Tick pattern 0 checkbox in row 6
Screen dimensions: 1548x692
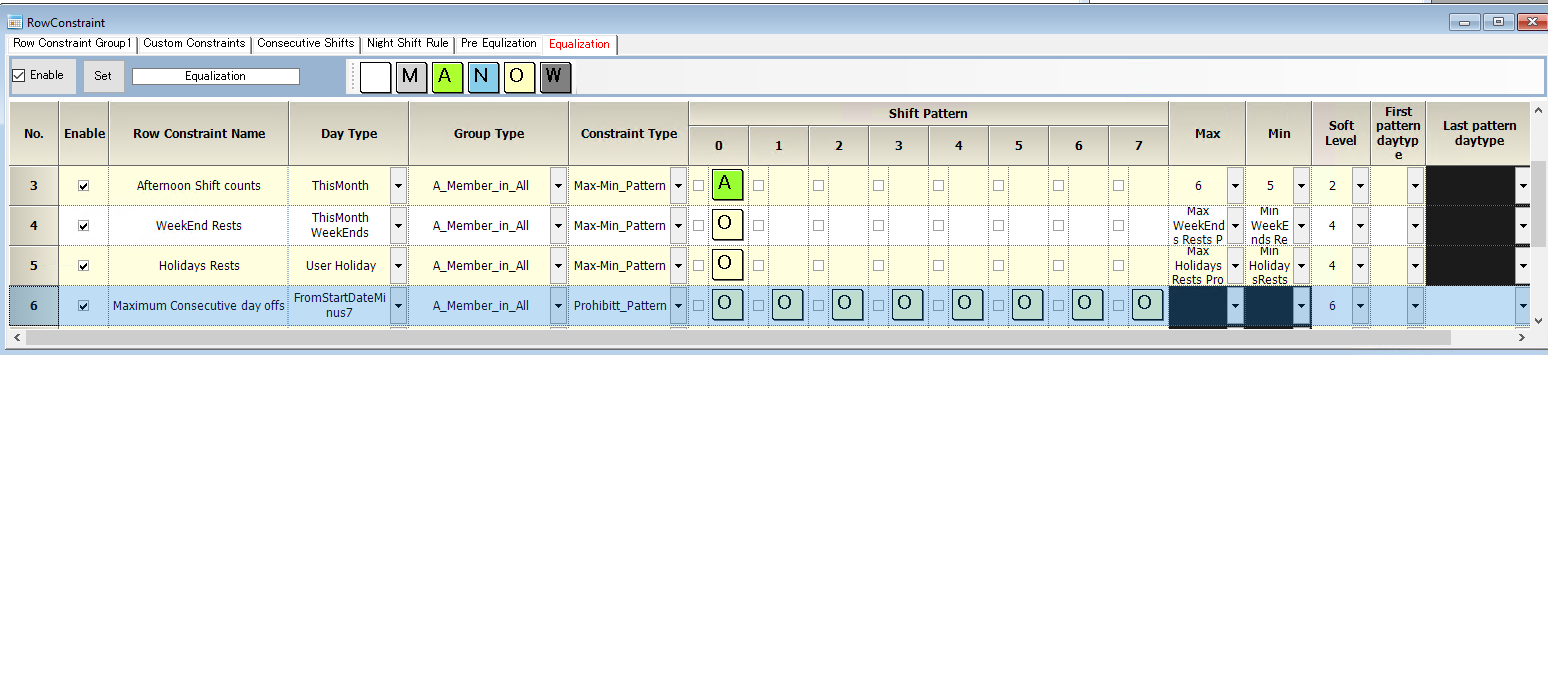699,305
